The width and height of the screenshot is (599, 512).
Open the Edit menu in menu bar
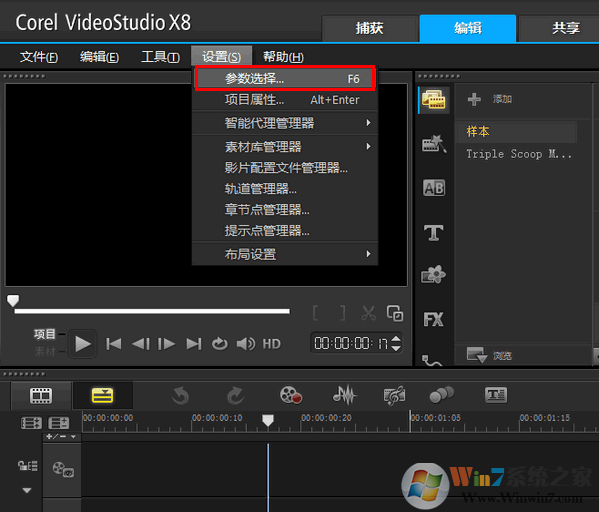[x=99, y=57]
